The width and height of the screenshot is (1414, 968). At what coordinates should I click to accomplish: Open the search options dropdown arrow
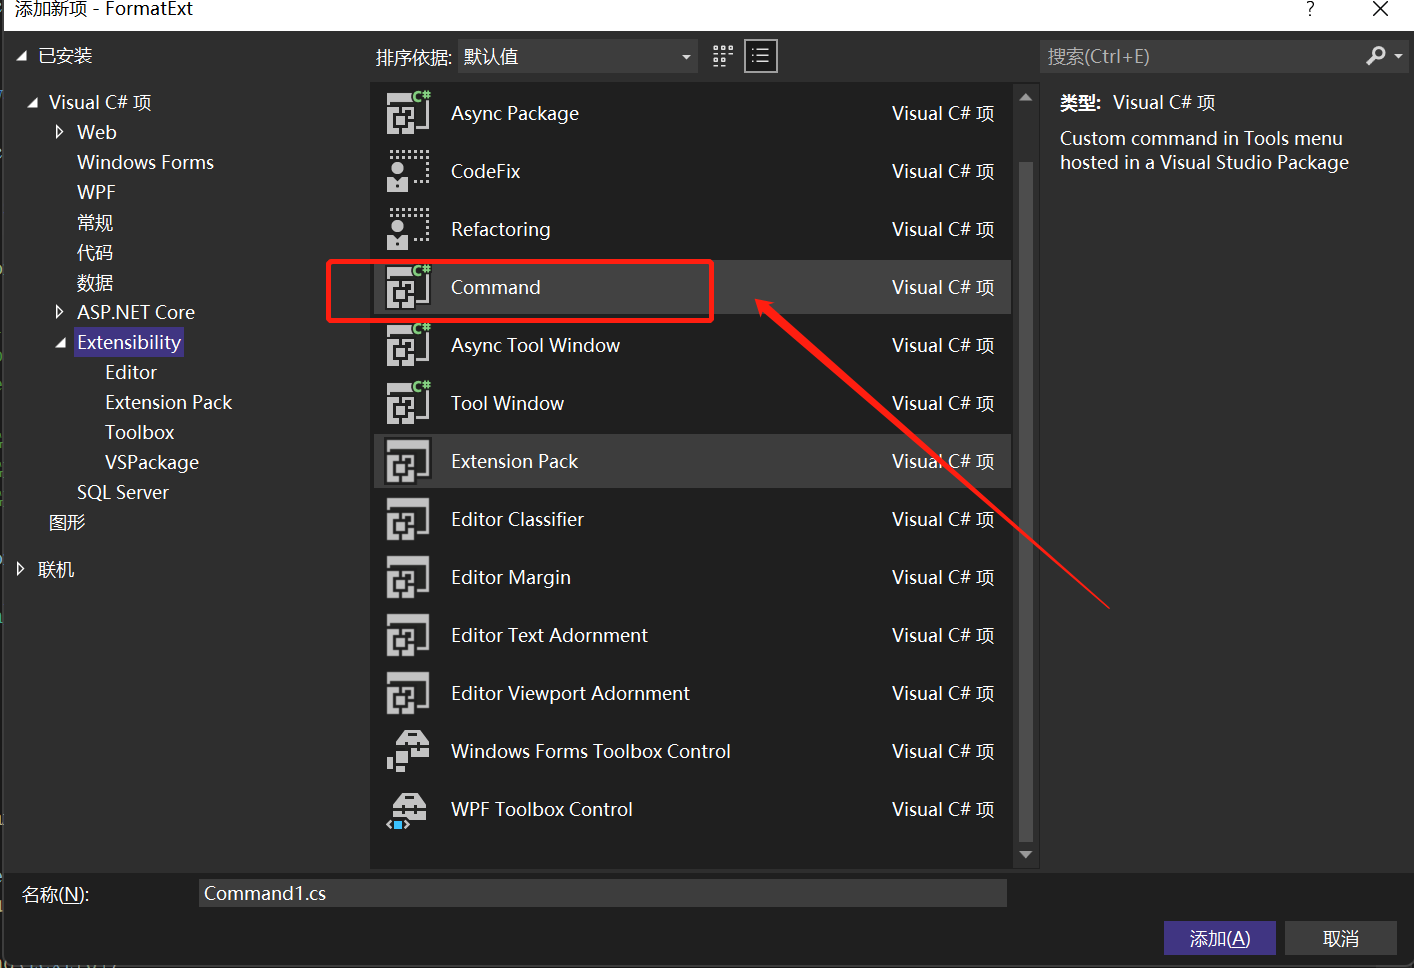[1398, 56]
